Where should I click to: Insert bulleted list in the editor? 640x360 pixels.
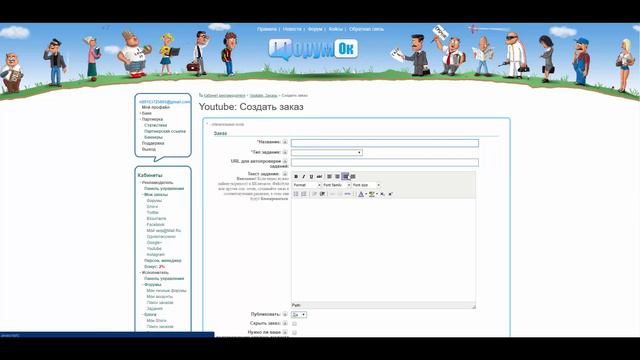click(296, 194)
